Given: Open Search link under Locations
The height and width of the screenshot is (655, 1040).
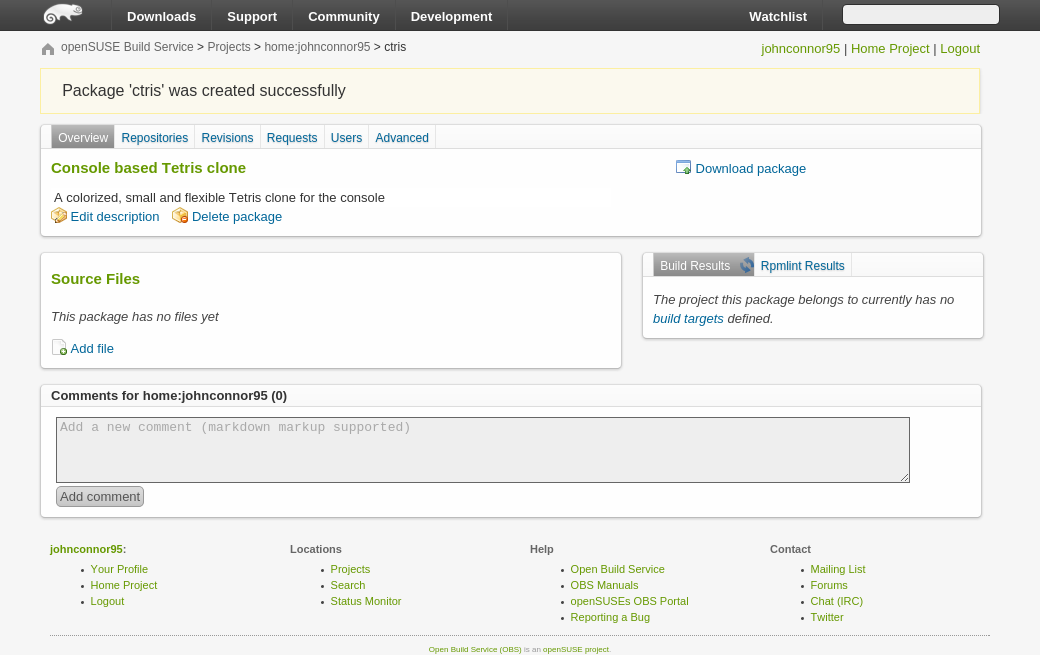Looking at the screenshot, I should click(x=348, y=585).
